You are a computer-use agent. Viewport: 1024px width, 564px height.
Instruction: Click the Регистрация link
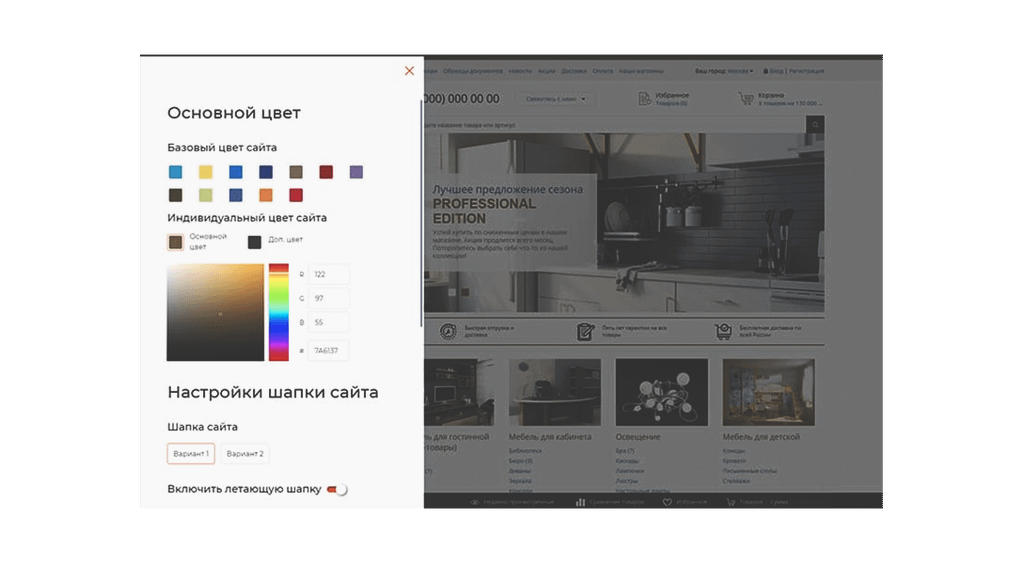pyautogui.click(x=807, y=71)
